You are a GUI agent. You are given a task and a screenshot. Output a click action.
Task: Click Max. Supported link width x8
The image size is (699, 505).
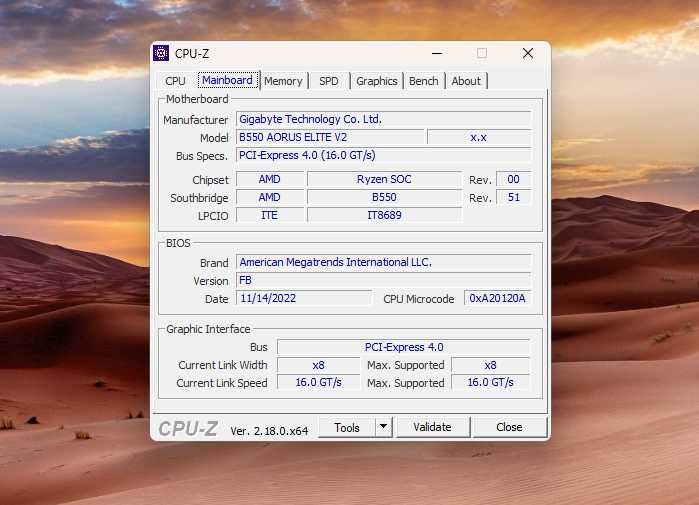click(490, 365)
